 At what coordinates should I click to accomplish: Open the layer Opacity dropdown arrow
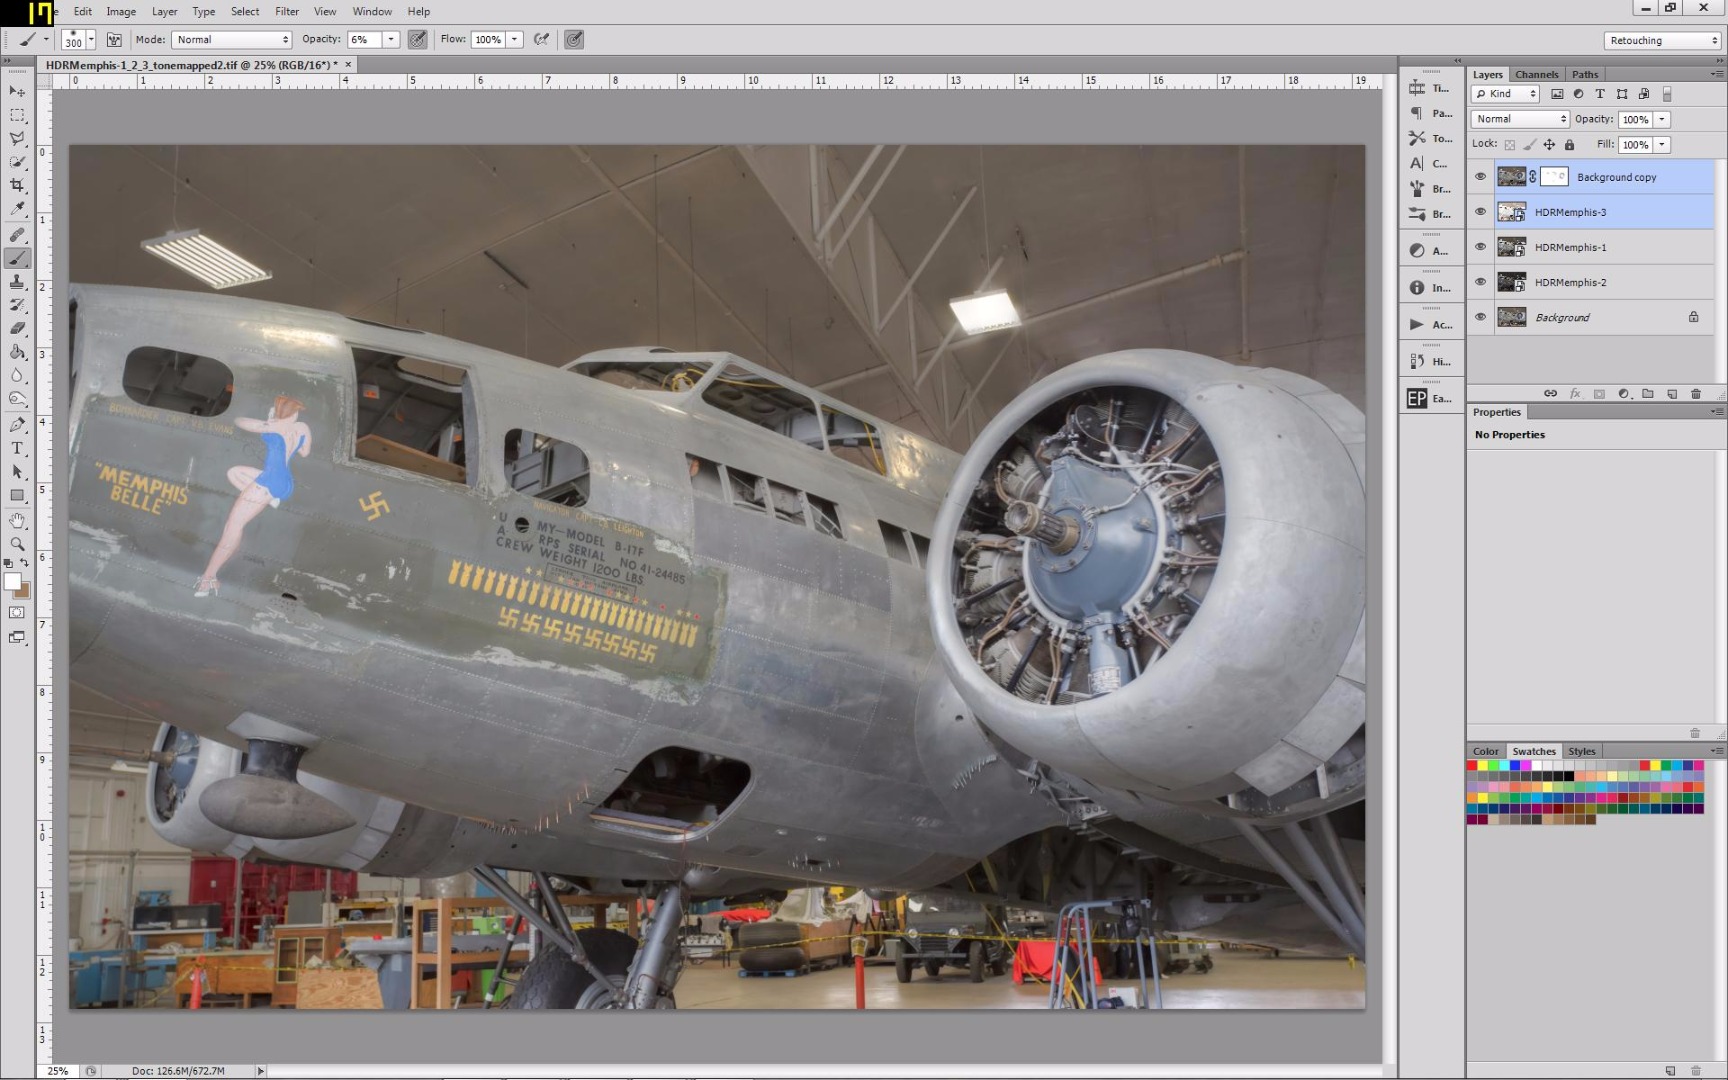point(1662,119)
